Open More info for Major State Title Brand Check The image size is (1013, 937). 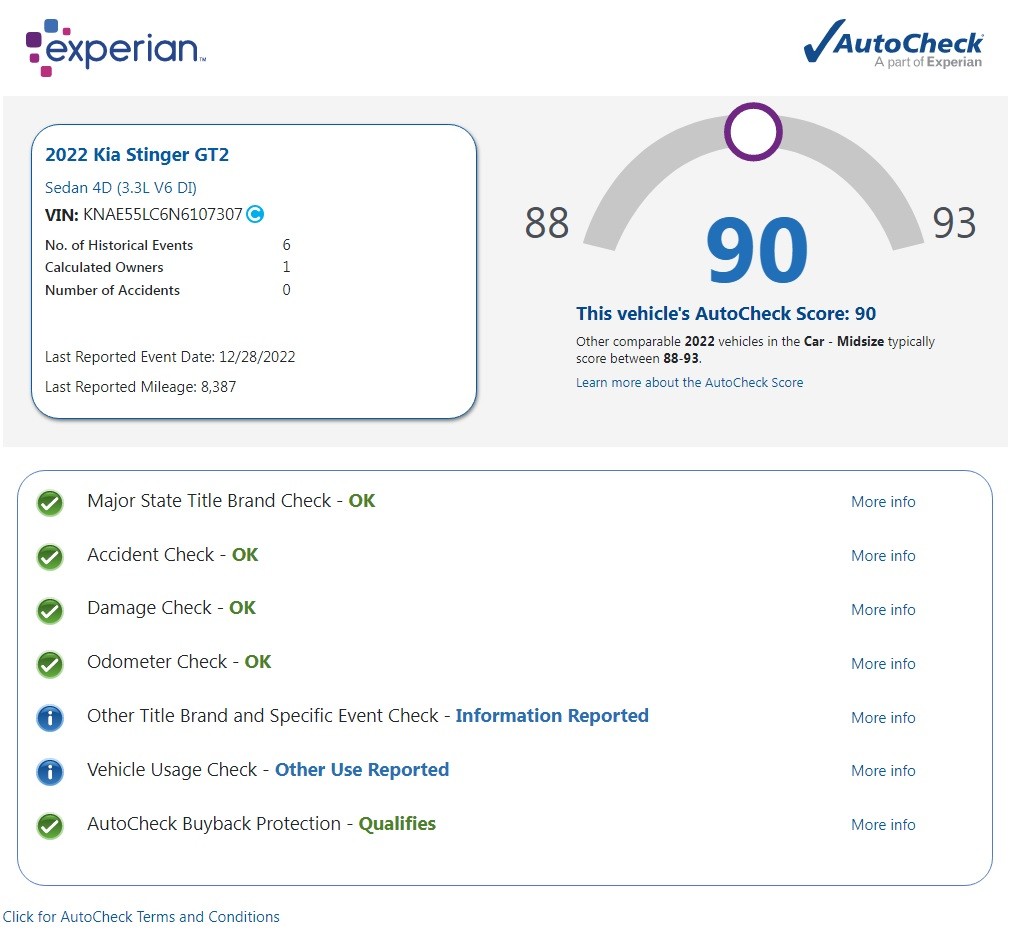click(882, 502)
